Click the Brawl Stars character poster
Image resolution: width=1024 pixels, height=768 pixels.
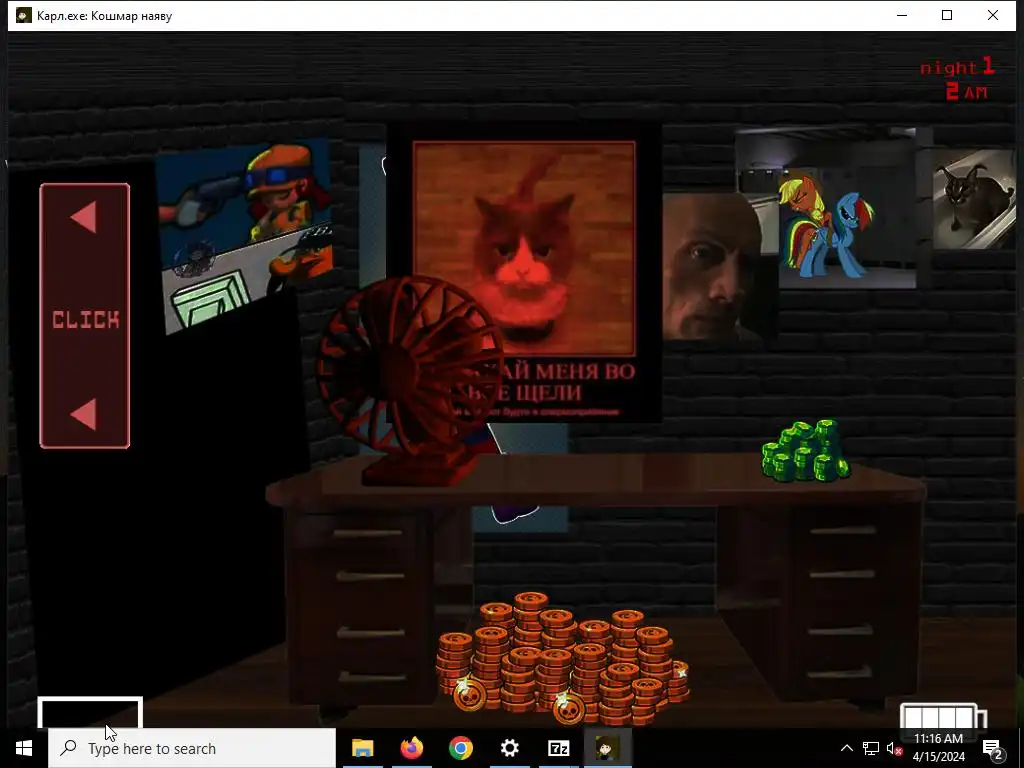pyautogui.click(x=244, y=235)
